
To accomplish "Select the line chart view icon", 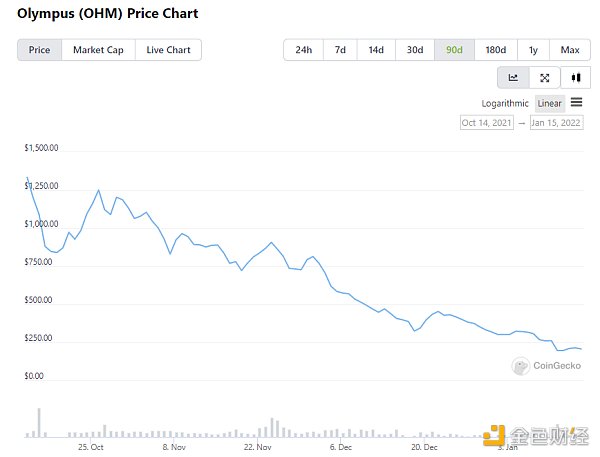I will pos(513,77).
